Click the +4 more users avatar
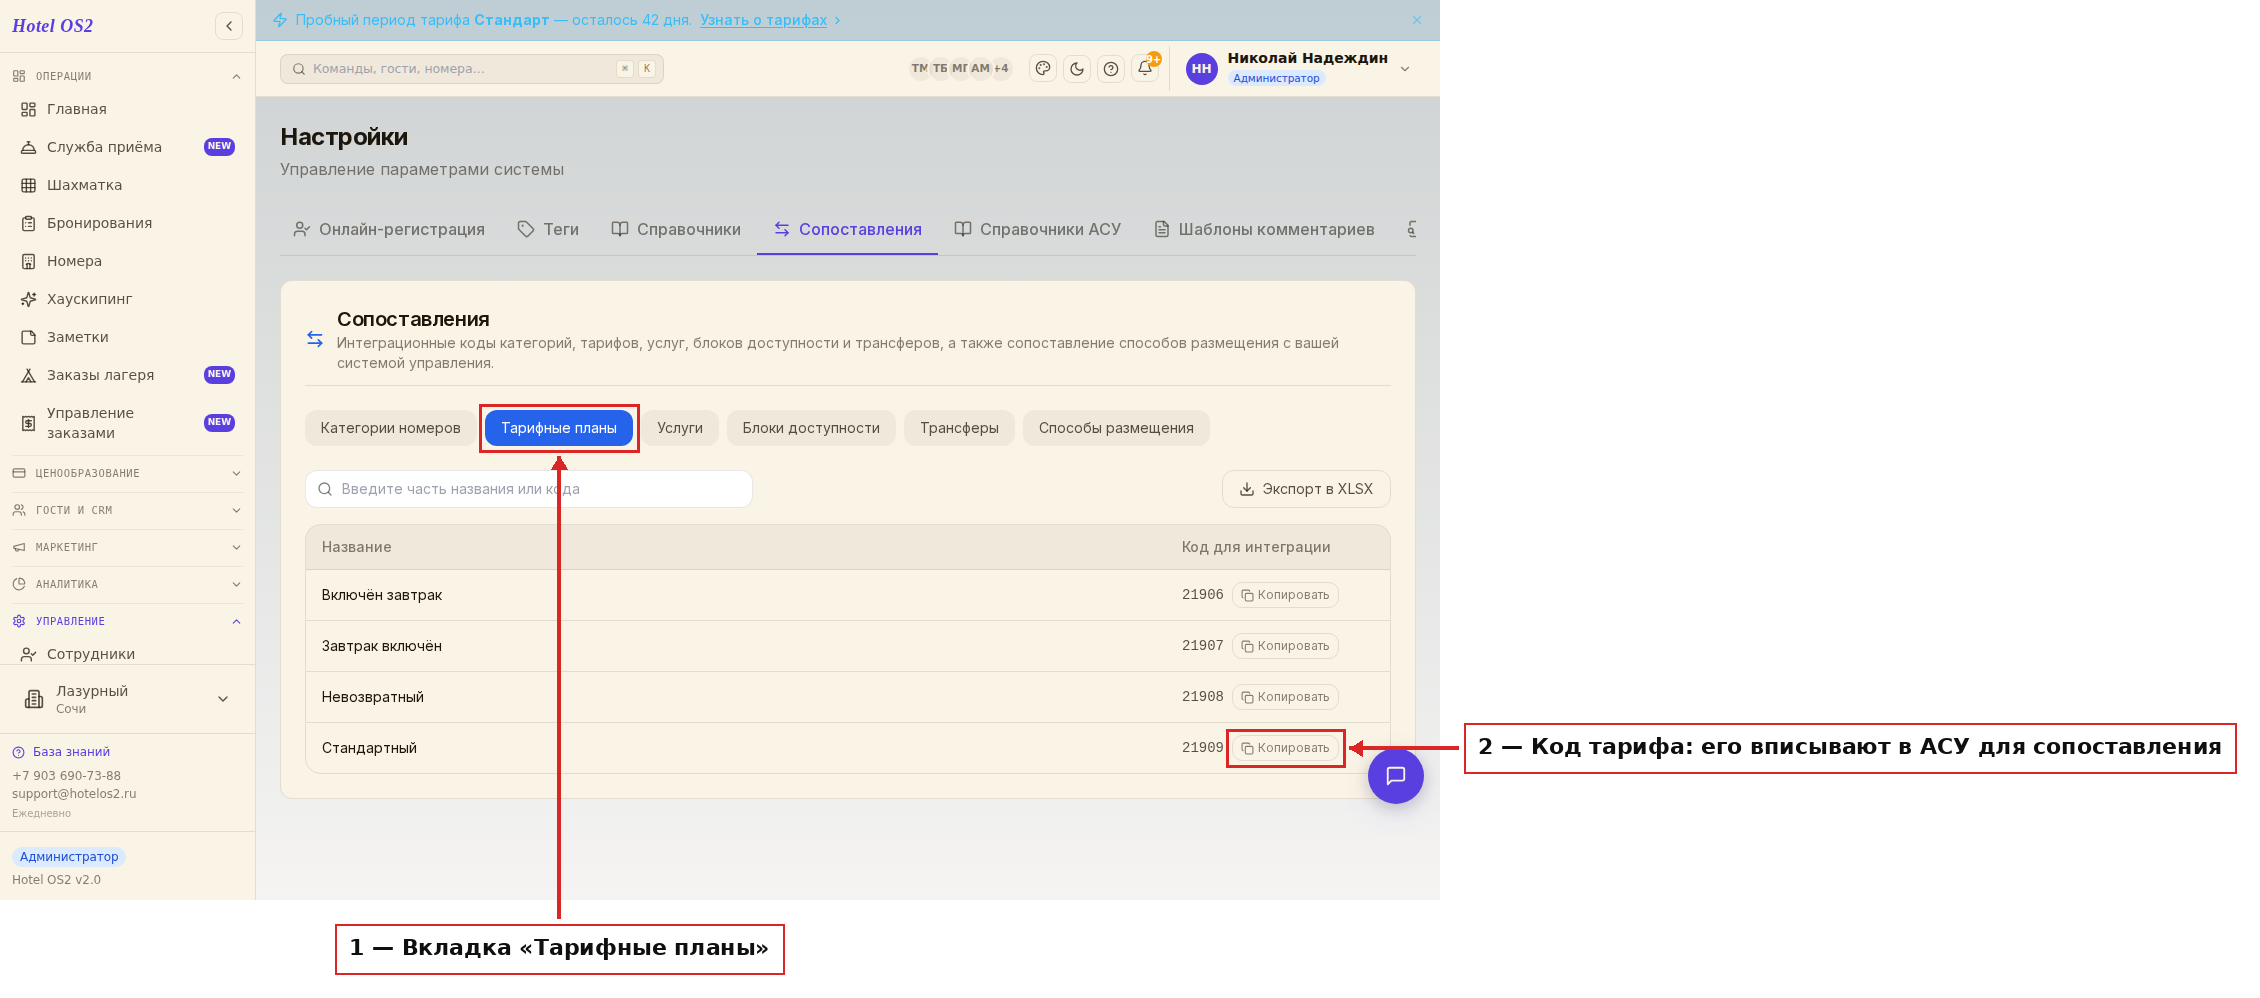Screen dimensions: 2260x998 pyautogui.click(x=1001, y=69)
